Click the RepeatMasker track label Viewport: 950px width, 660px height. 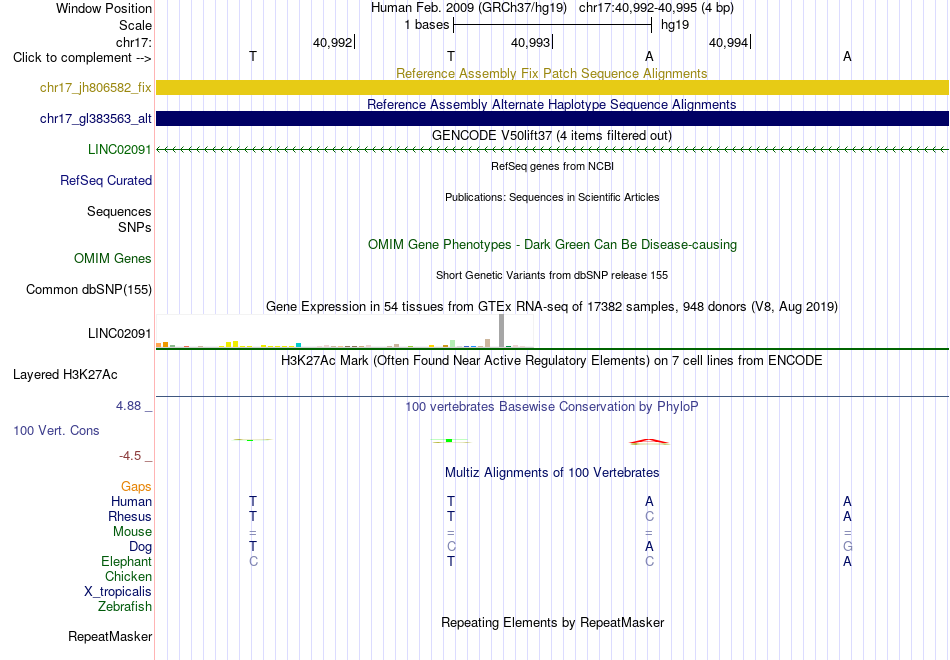point(110,637)
